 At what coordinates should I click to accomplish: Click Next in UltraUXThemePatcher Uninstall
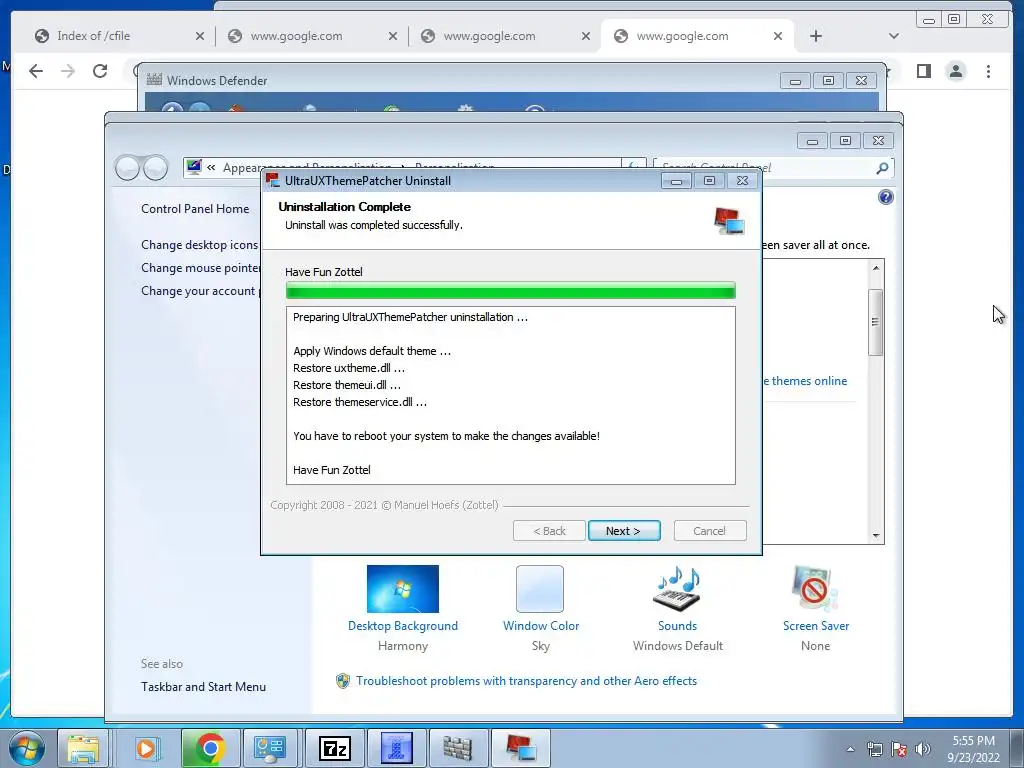click(x=624, y=531)
